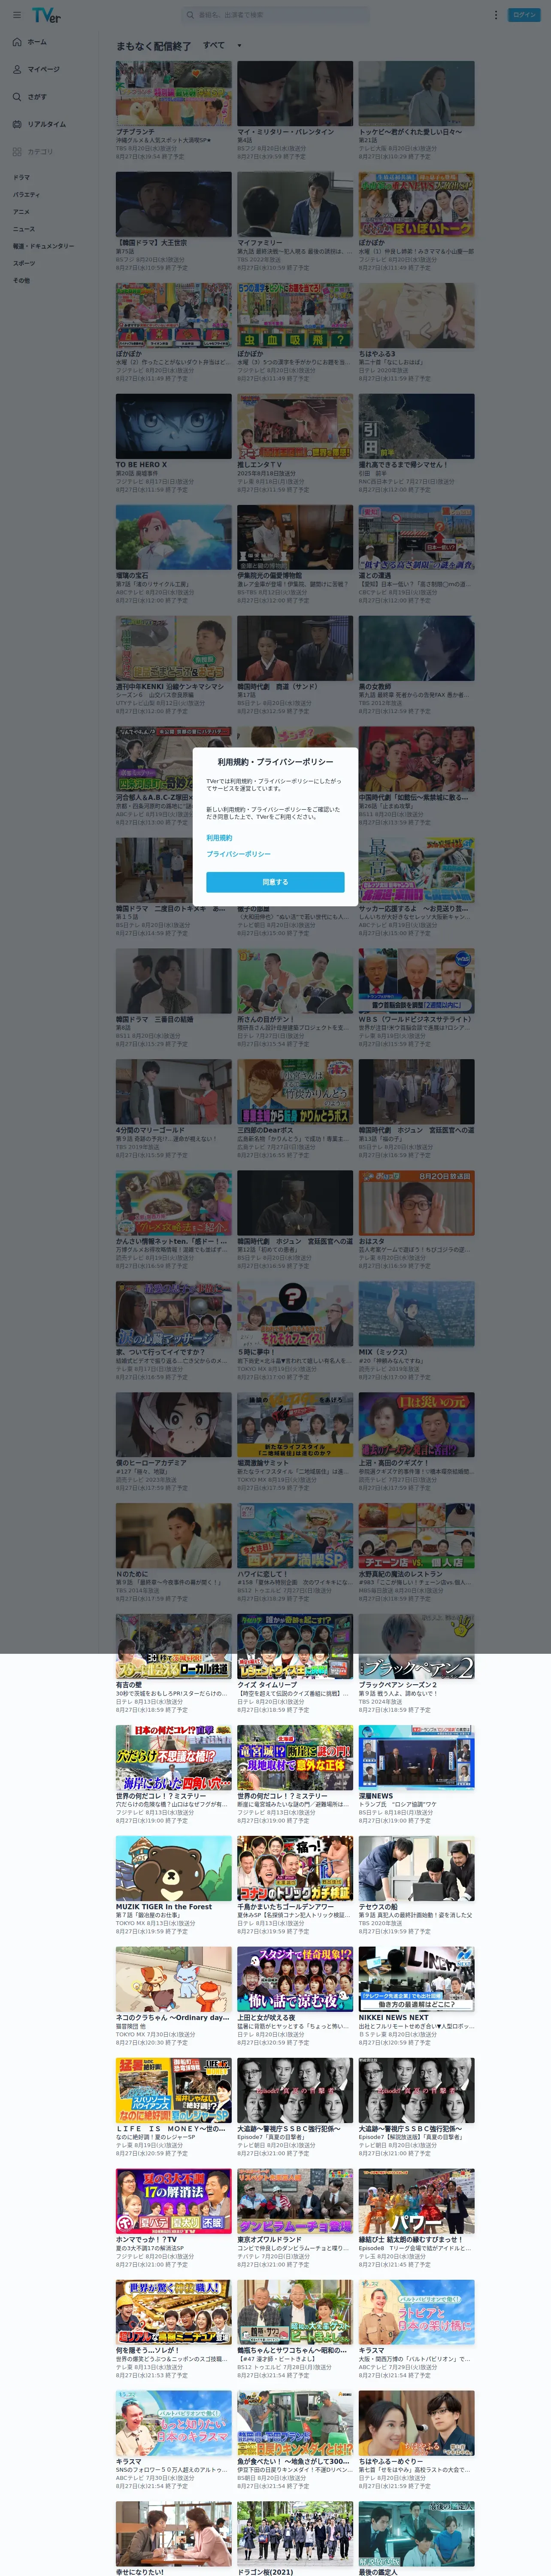Screen dimensions: 551x2576
Task: Open the 利用規約 link in dialog
Action: (x=219, y=838)
